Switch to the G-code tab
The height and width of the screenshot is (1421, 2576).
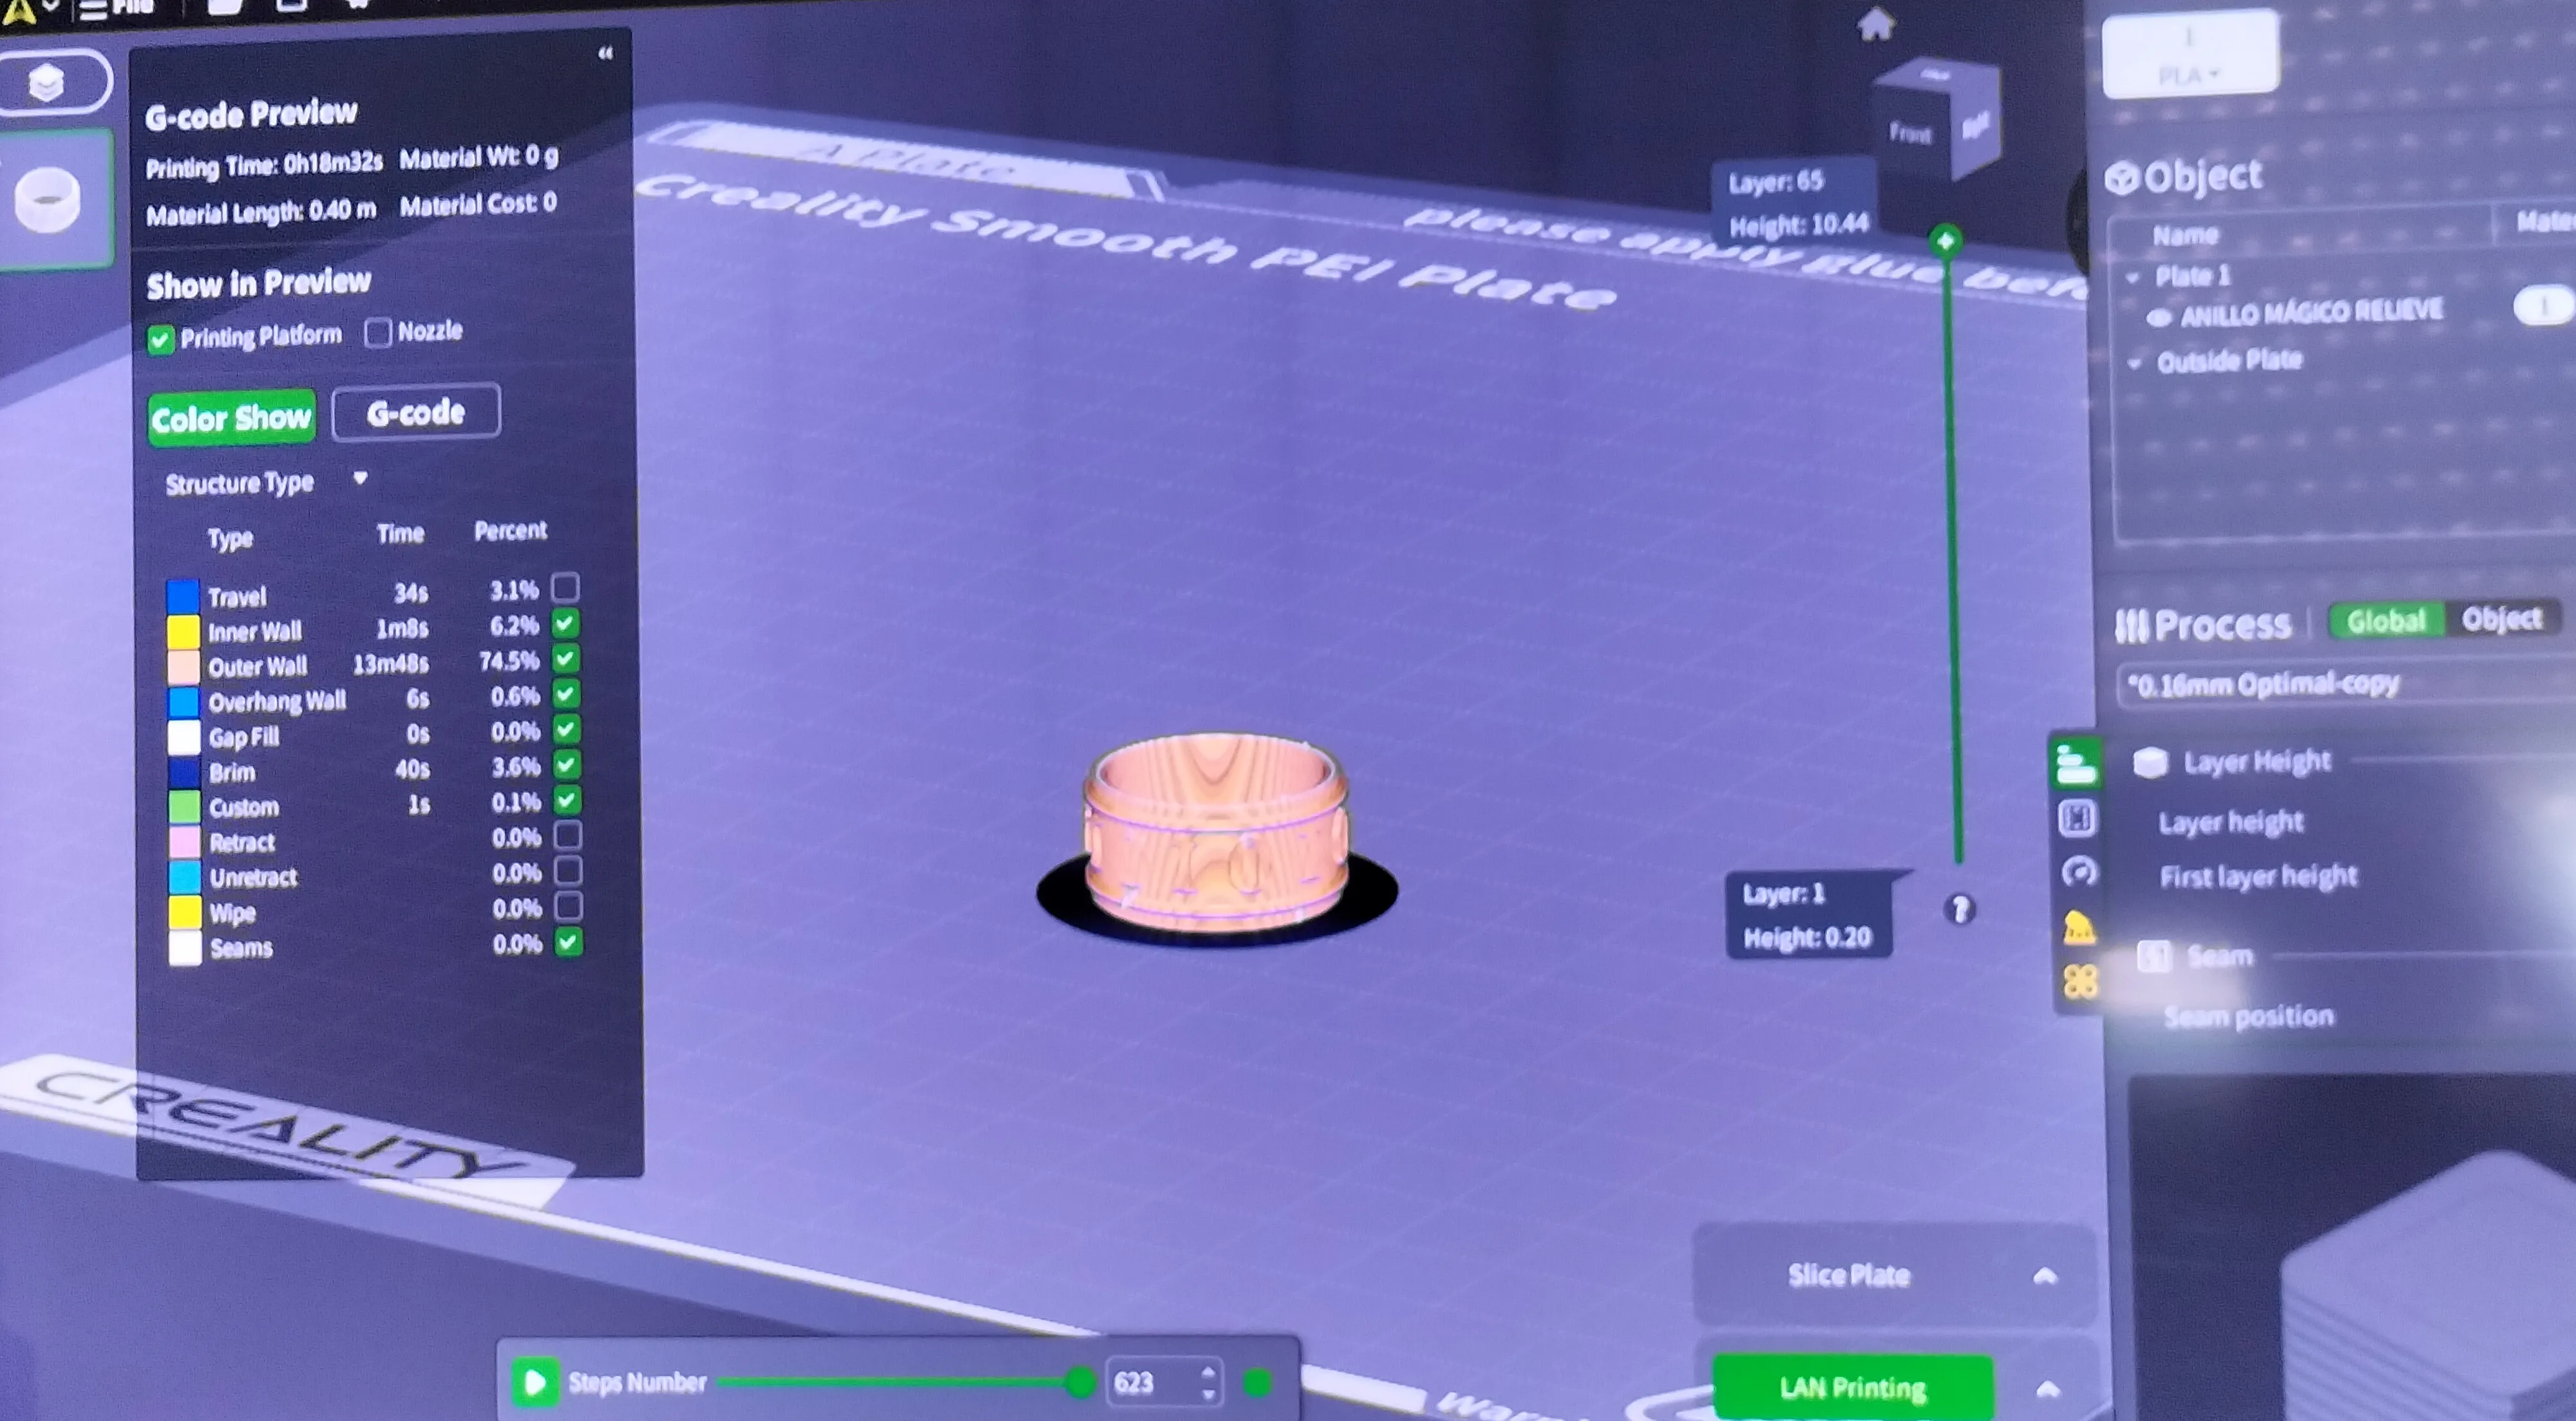tap(415, 412)
